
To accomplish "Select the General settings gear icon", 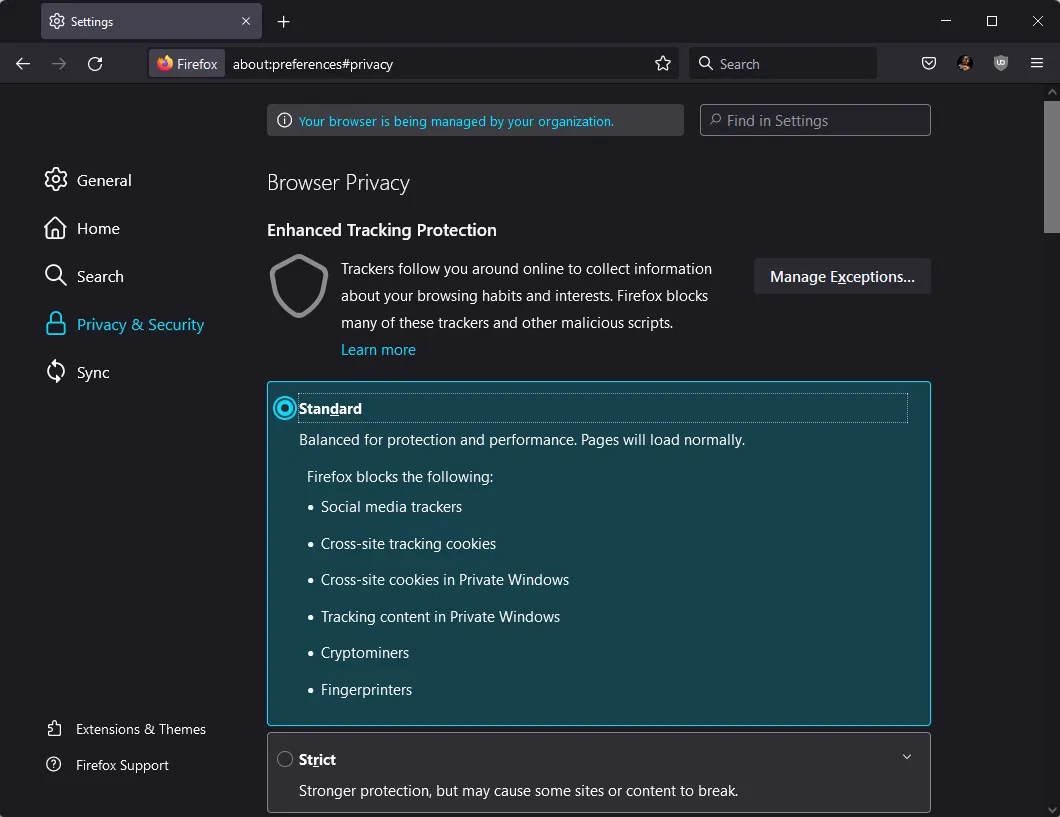I will pyautogui.click(x=55, y=180).
